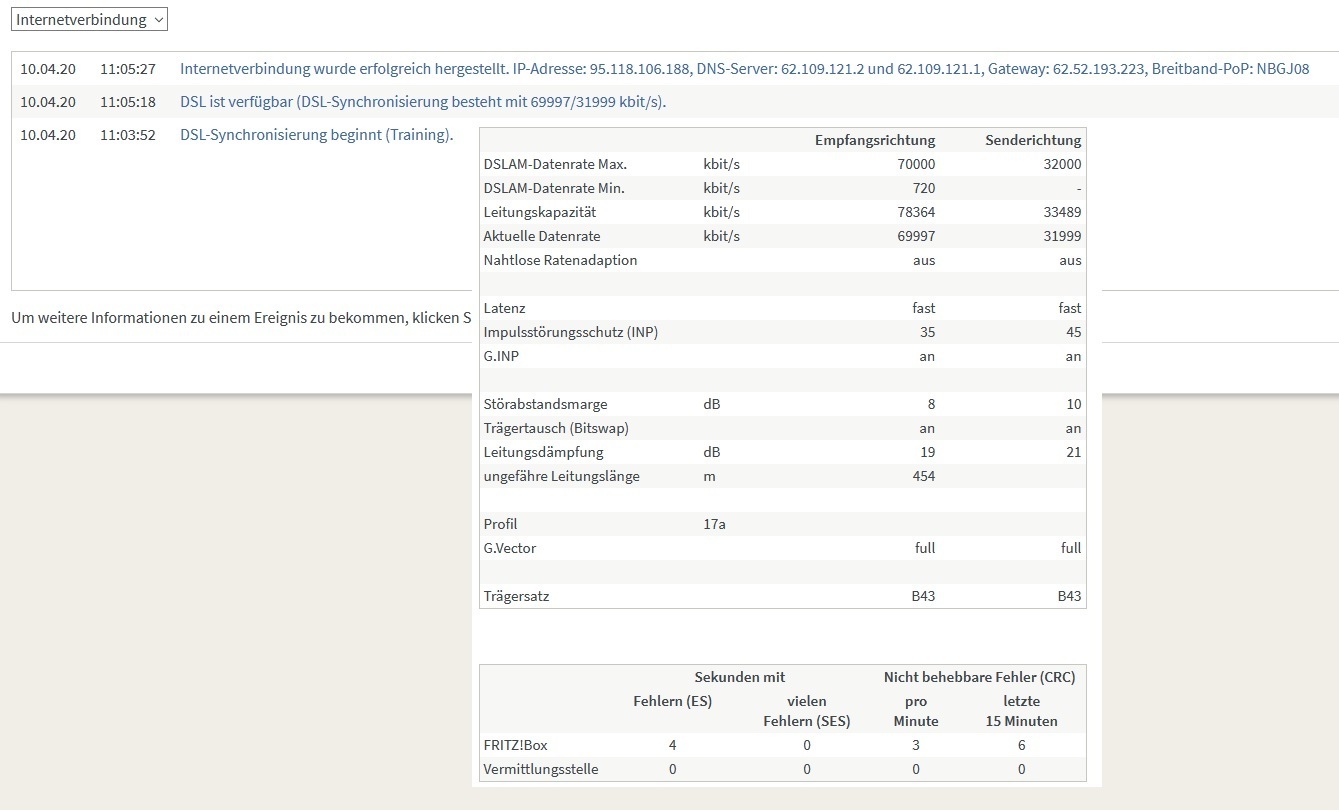Click the 'Nahtlose Ratenadaption' row label

tap(560, 260)
